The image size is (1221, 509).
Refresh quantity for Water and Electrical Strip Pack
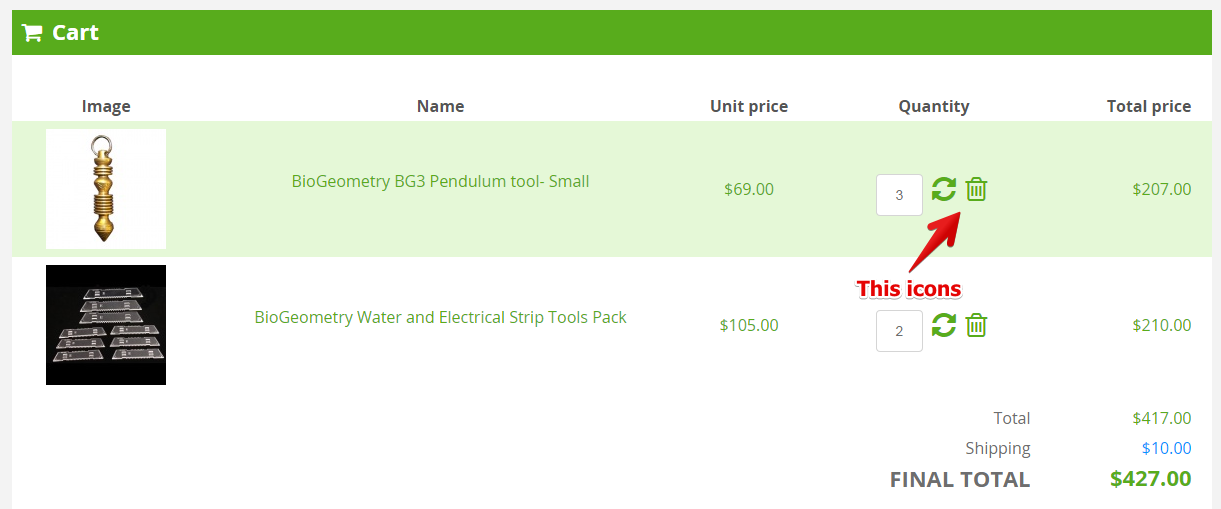coord(943,325)
